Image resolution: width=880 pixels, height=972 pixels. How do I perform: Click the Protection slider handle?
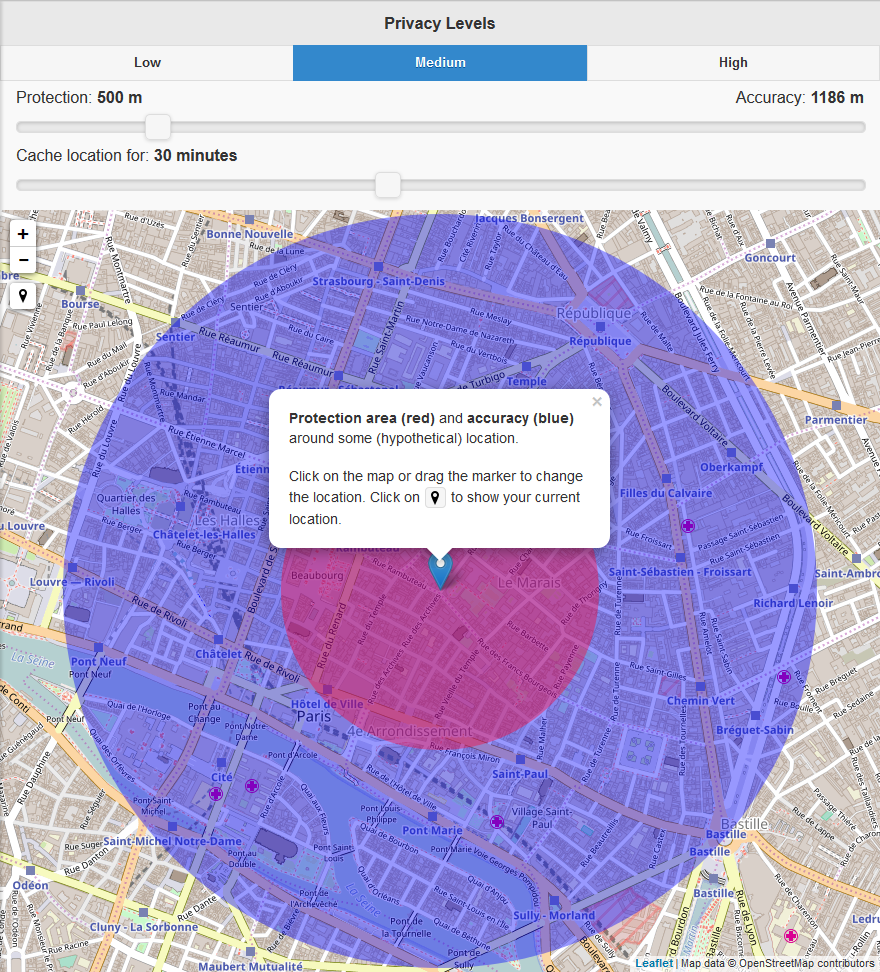pyautogui.click(x=158, y=127)
